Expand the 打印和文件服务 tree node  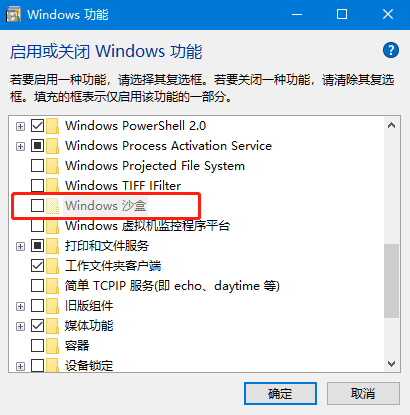(x=20, y=246)
